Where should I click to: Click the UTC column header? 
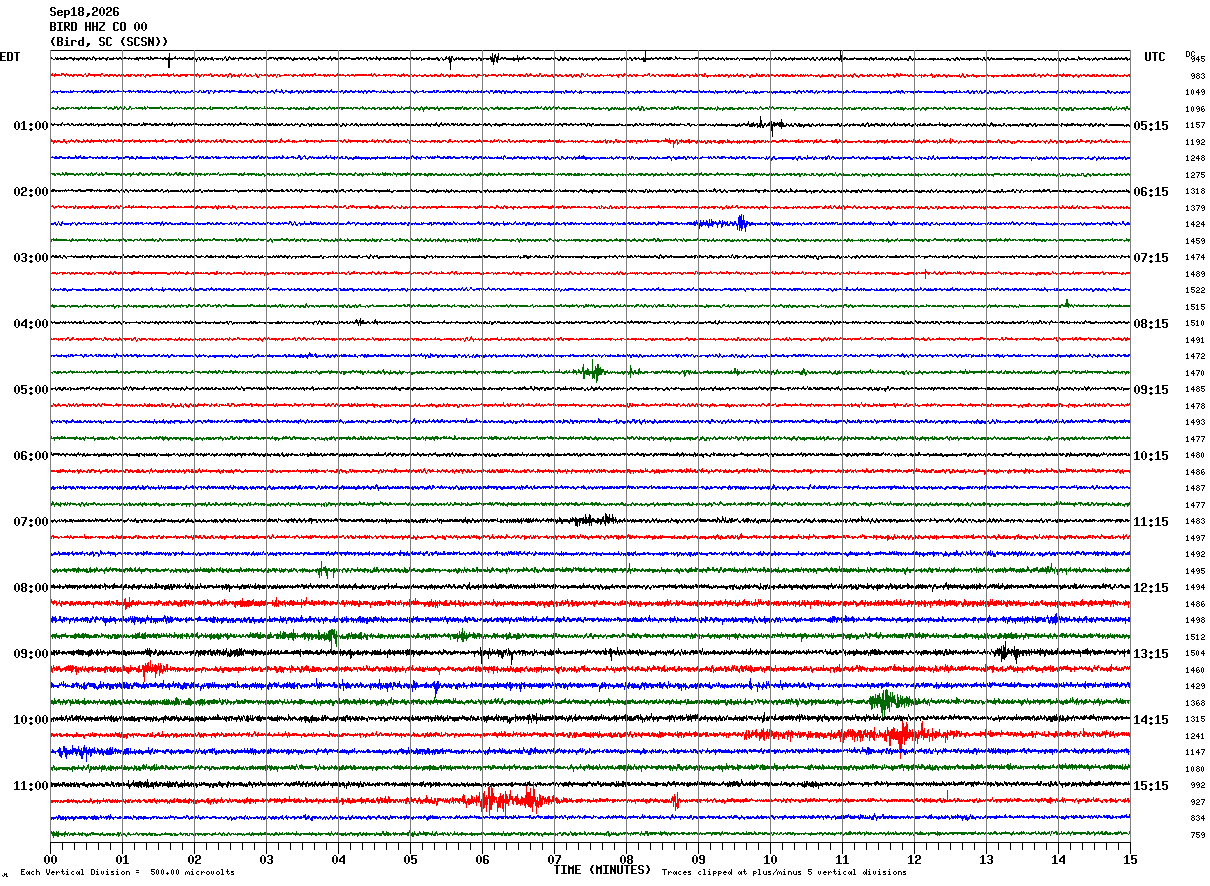(1155, 57)
